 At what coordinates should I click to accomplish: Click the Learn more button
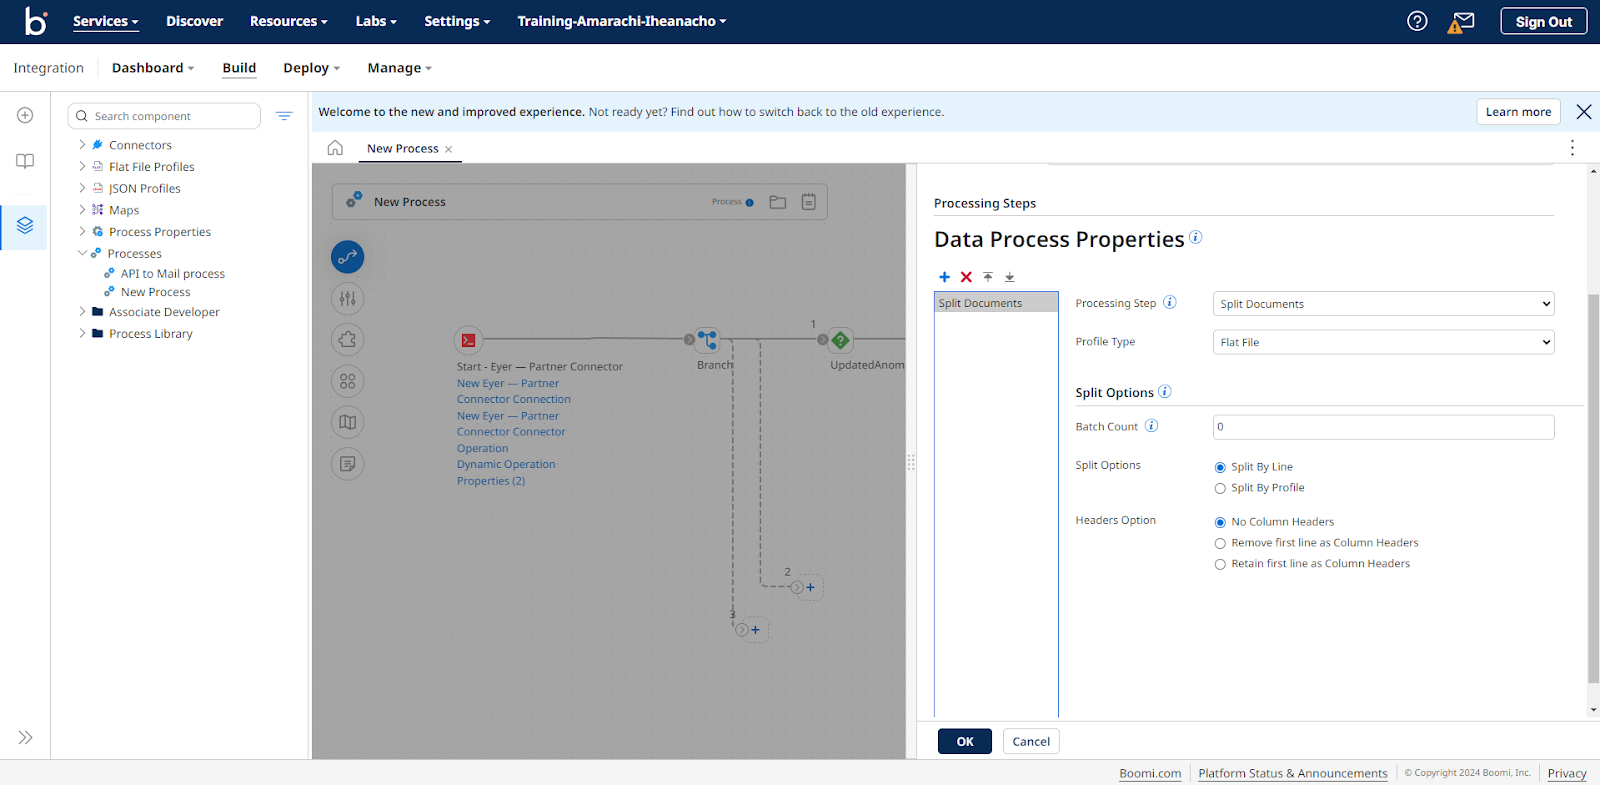1518,112
